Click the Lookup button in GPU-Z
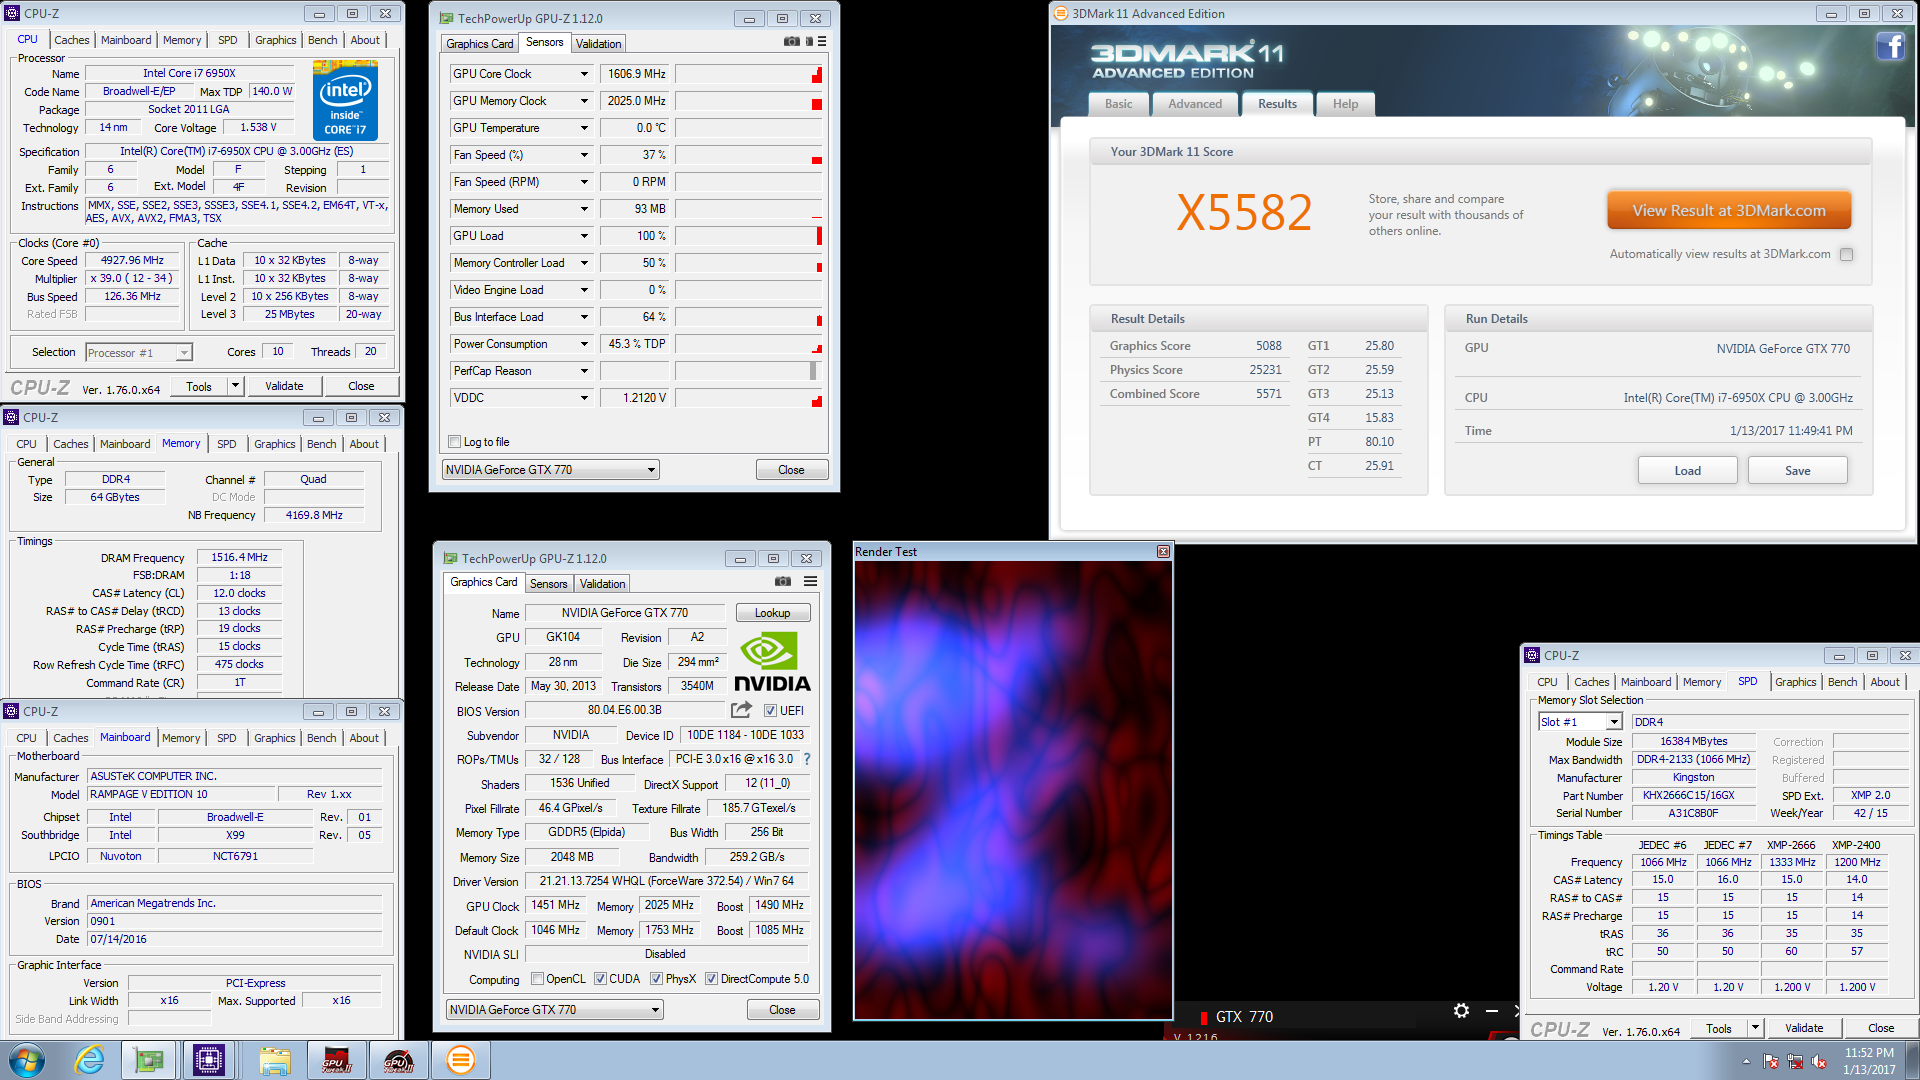The height and width of the screenshot is (1080, 1920). click(x=772, y=613)
